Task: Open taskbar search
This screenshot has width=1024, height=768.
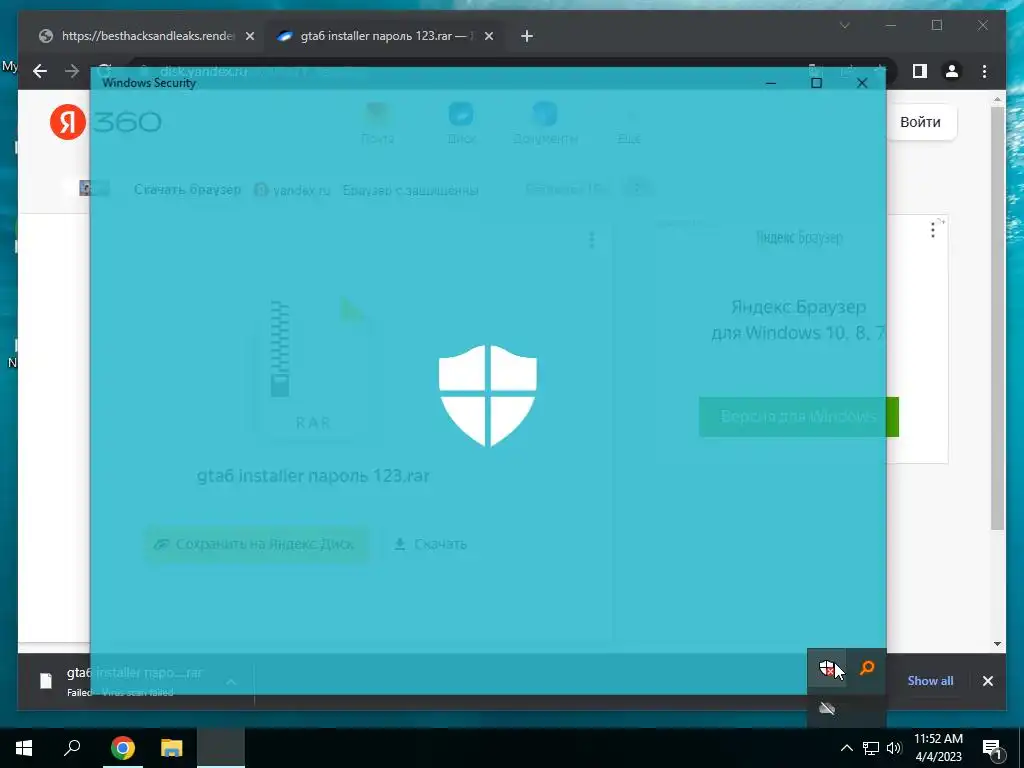Action: click(72, 748)
